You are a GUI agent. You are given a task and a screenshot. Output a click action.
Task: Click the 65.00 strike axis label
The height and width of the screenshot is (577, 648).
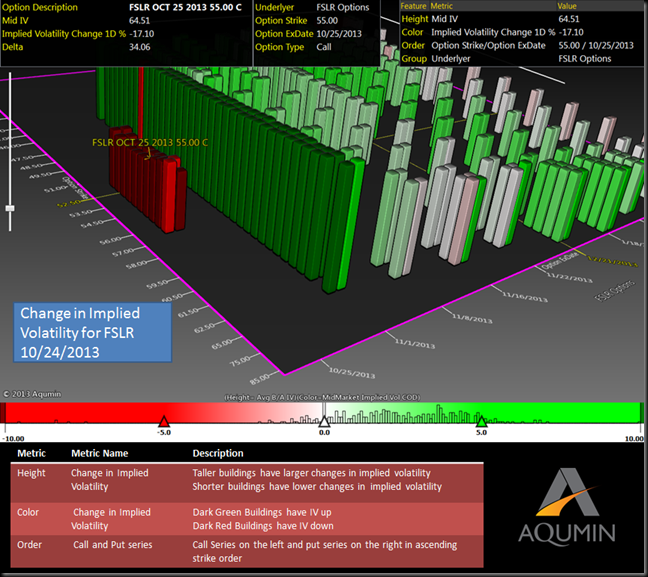click(222, 343)
